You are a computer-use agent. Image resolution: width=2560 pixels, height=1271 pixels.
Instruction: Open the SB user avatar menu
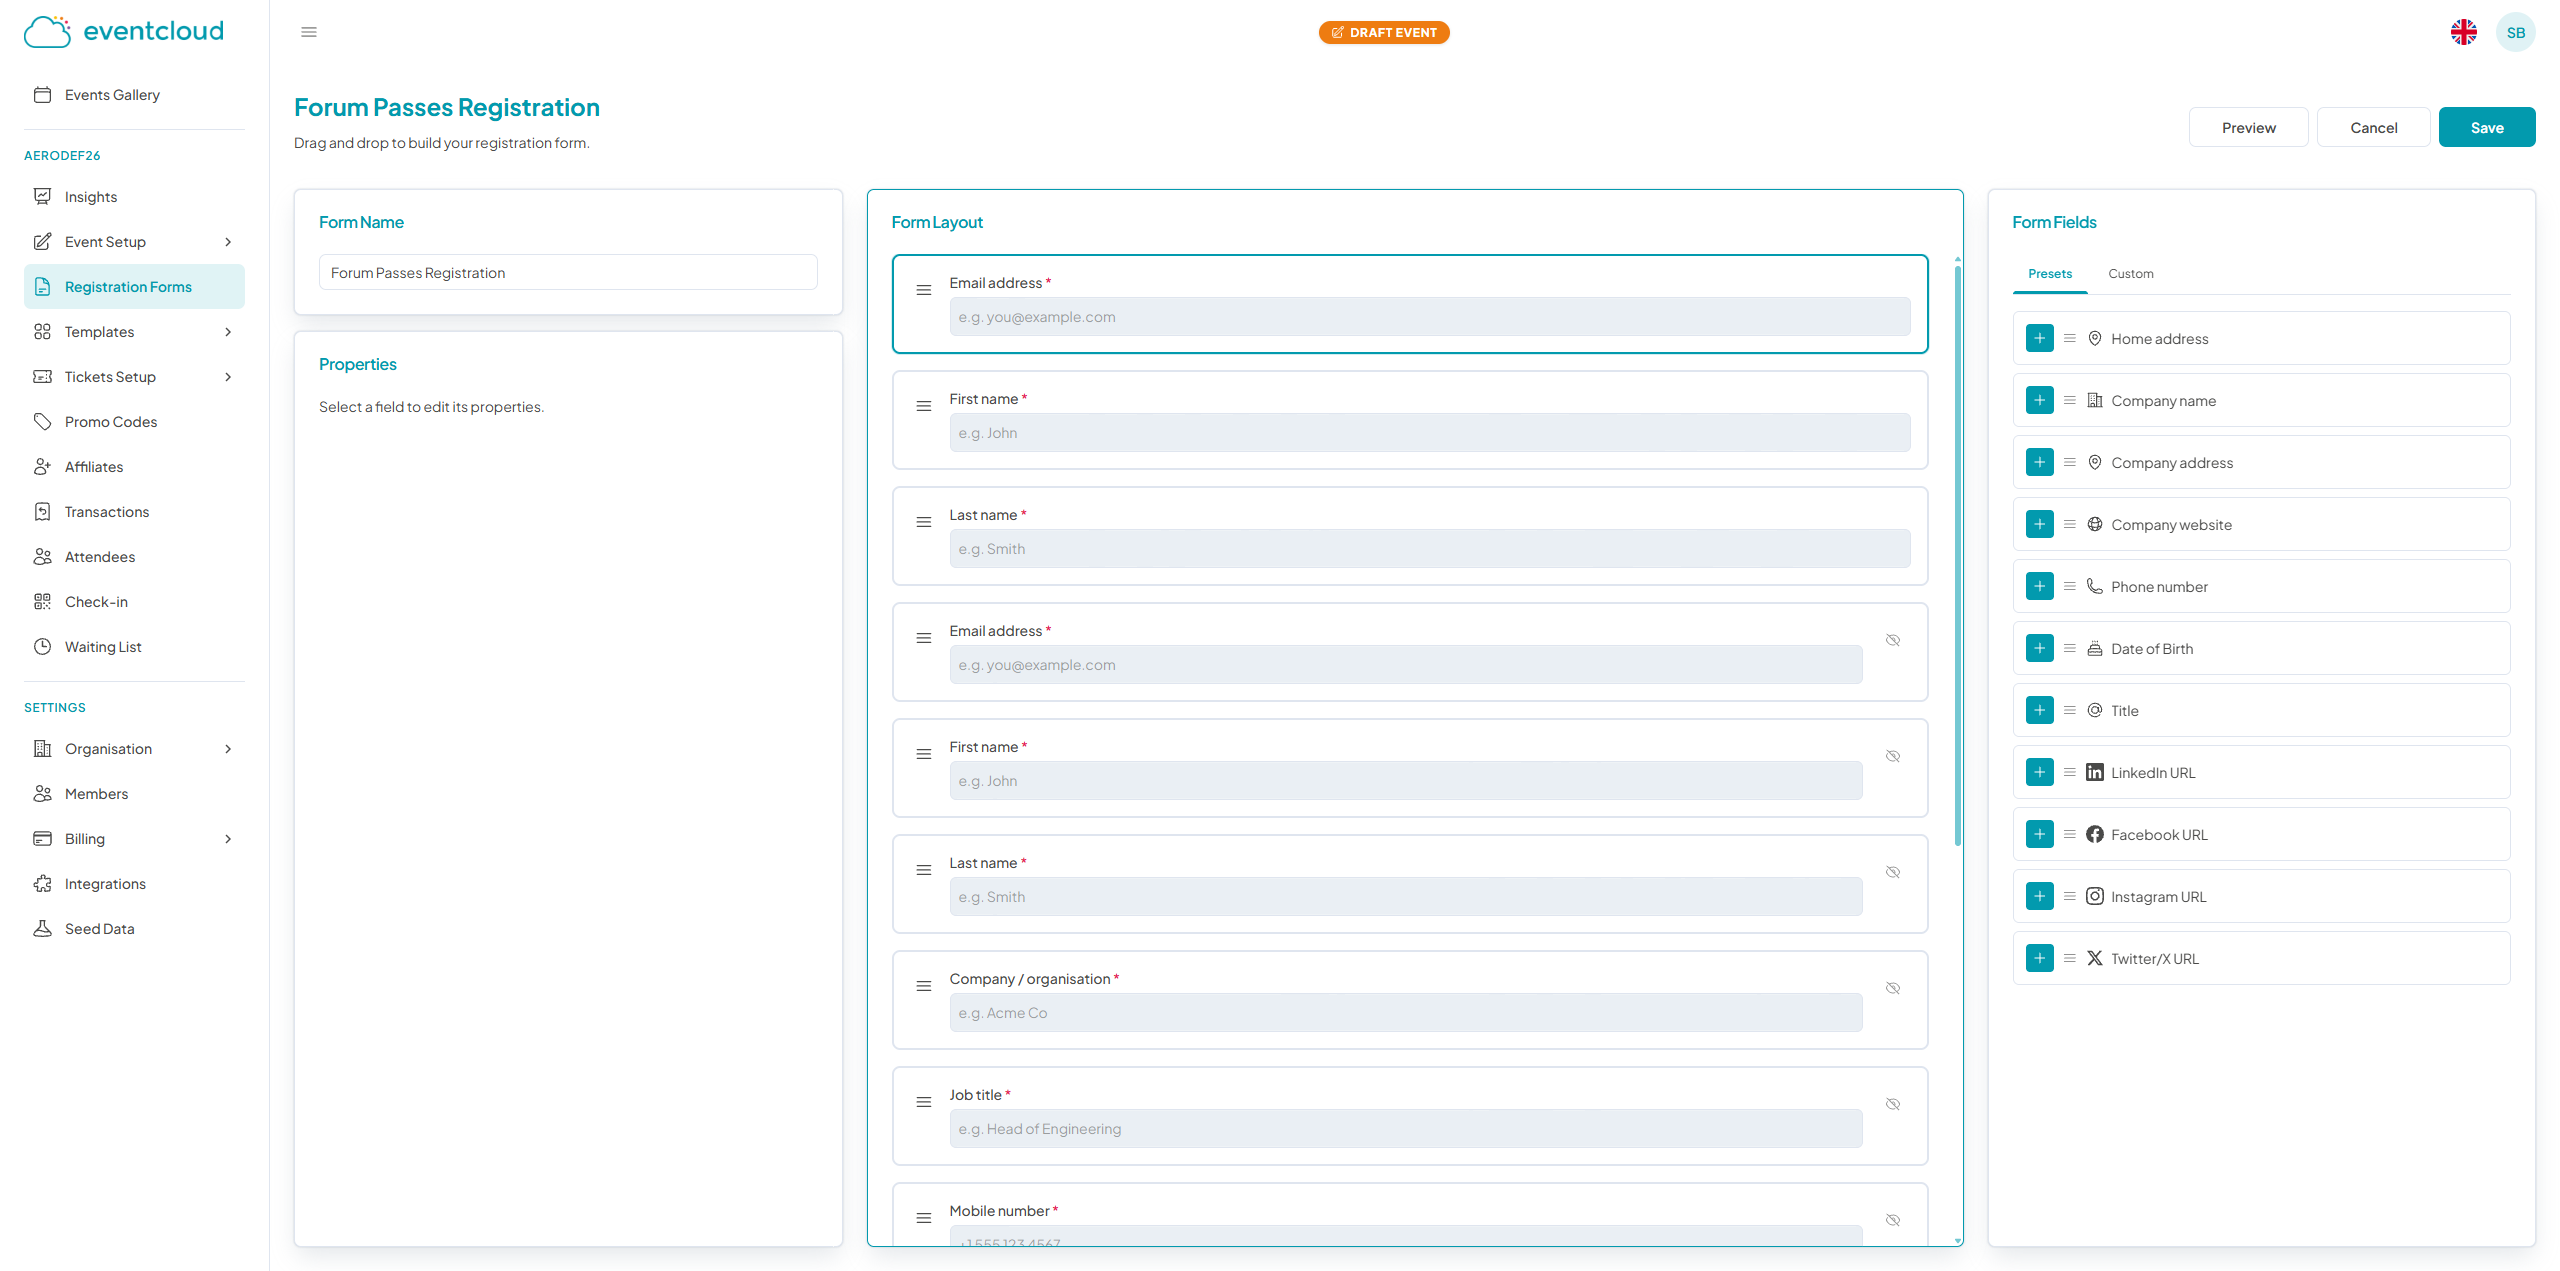tap(2515, 32)
